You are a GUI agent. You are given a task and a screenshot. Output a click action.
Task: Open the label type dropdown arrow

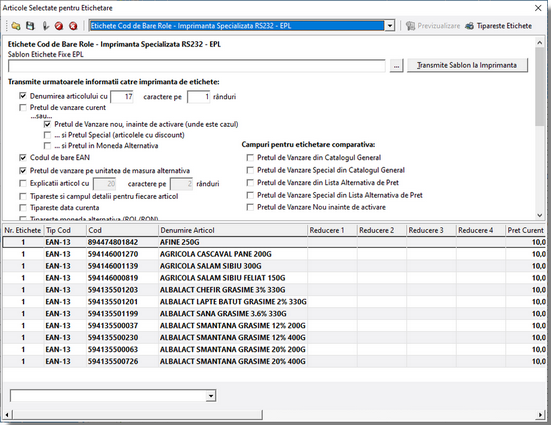tap(389, 26)
